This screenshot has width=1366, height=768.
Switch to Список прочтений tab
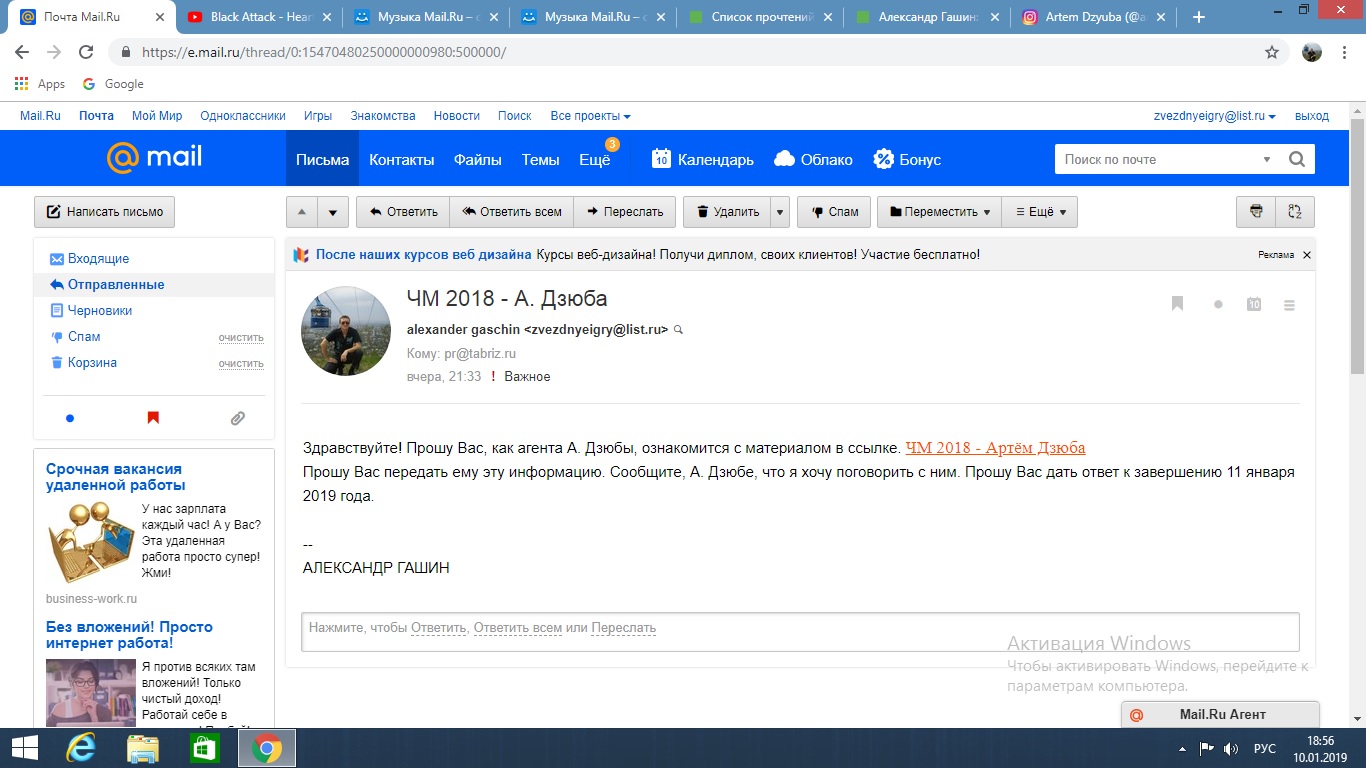pyautogui.click(x=758, y=17)
